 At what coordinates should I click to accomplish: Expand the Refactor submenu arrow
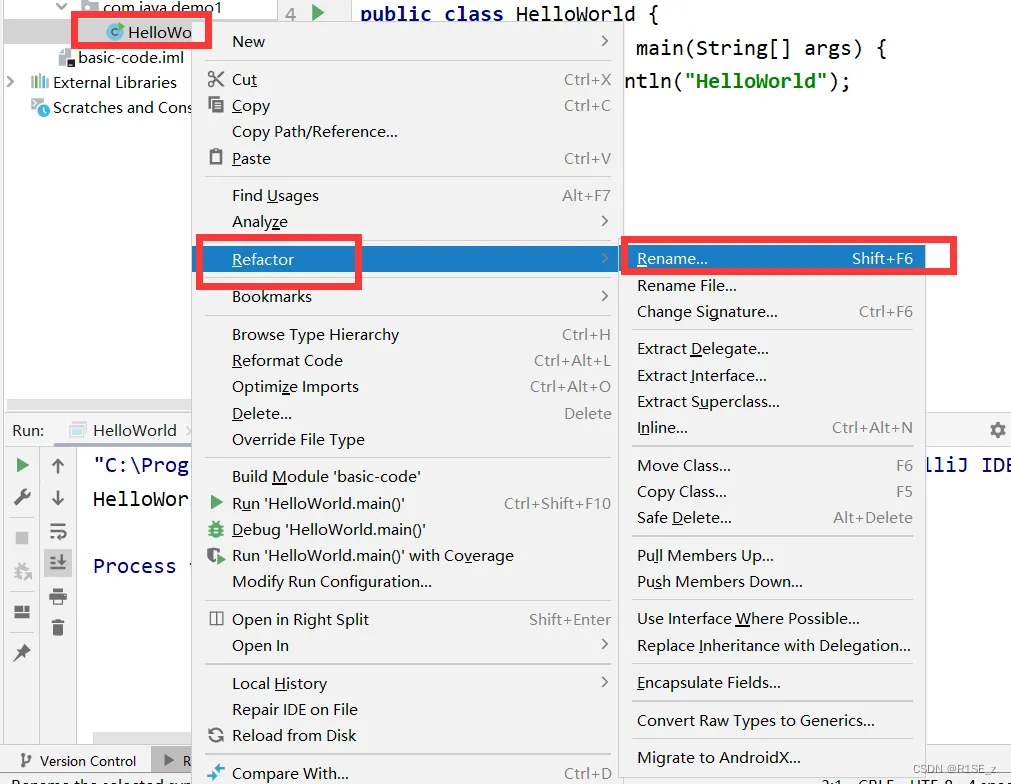pos(605,258)
